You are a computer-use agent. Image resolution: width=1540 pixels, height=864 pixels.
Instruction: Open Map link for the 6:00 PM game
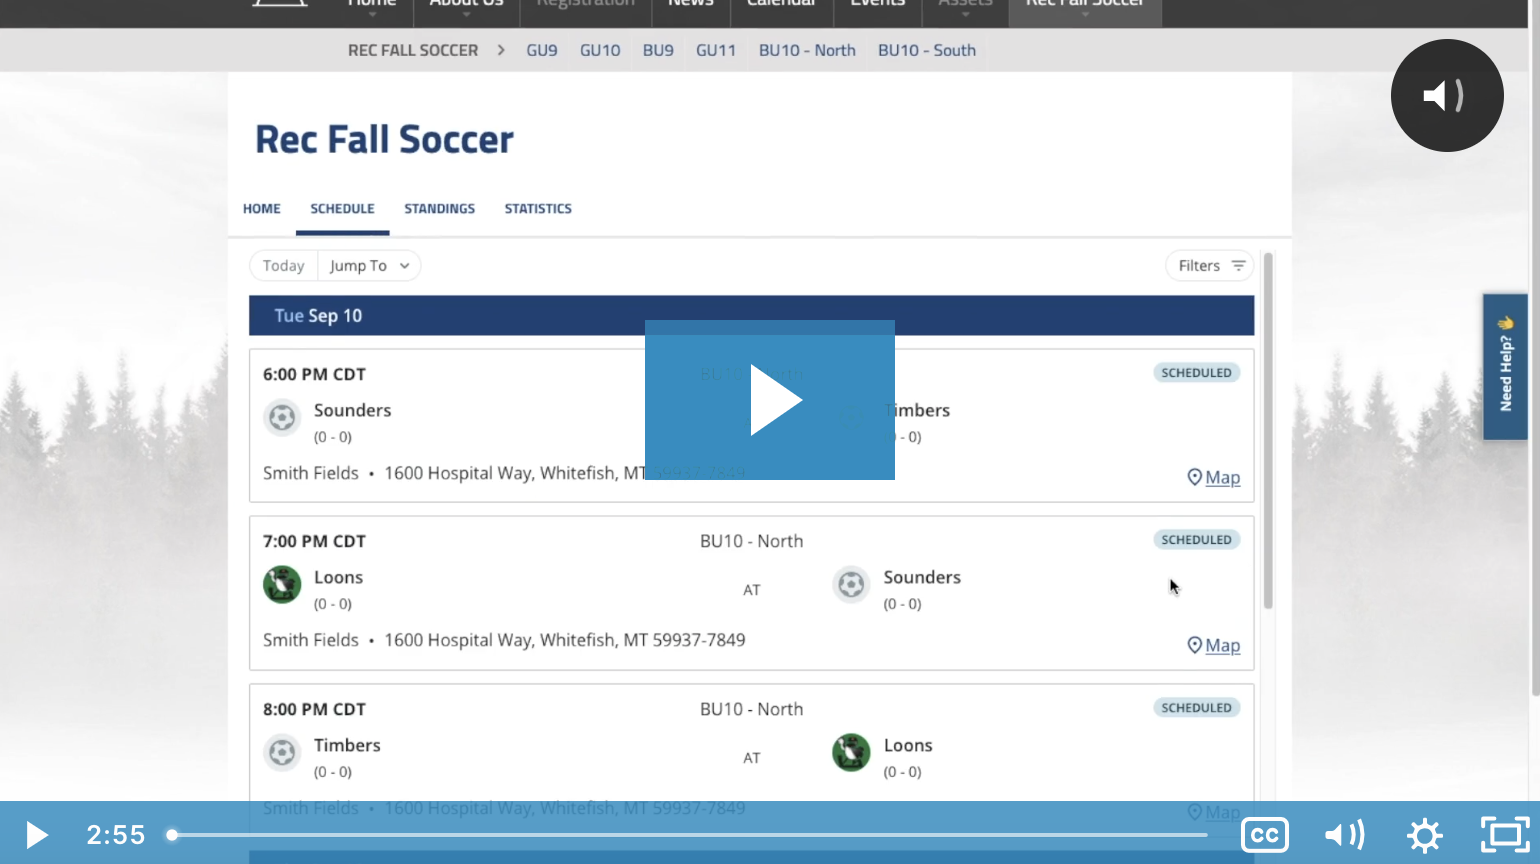1214,478
